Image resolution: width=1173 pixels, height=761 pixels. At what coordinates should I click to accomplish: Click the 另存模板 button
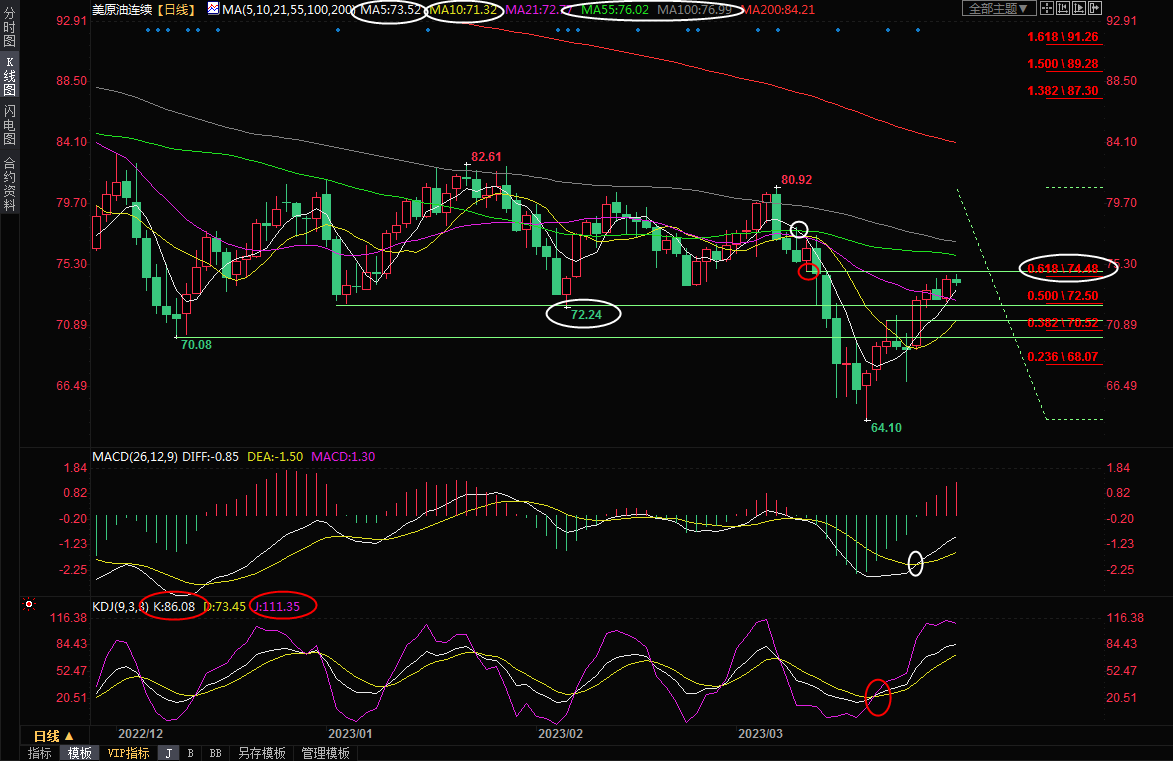point(262,753)
